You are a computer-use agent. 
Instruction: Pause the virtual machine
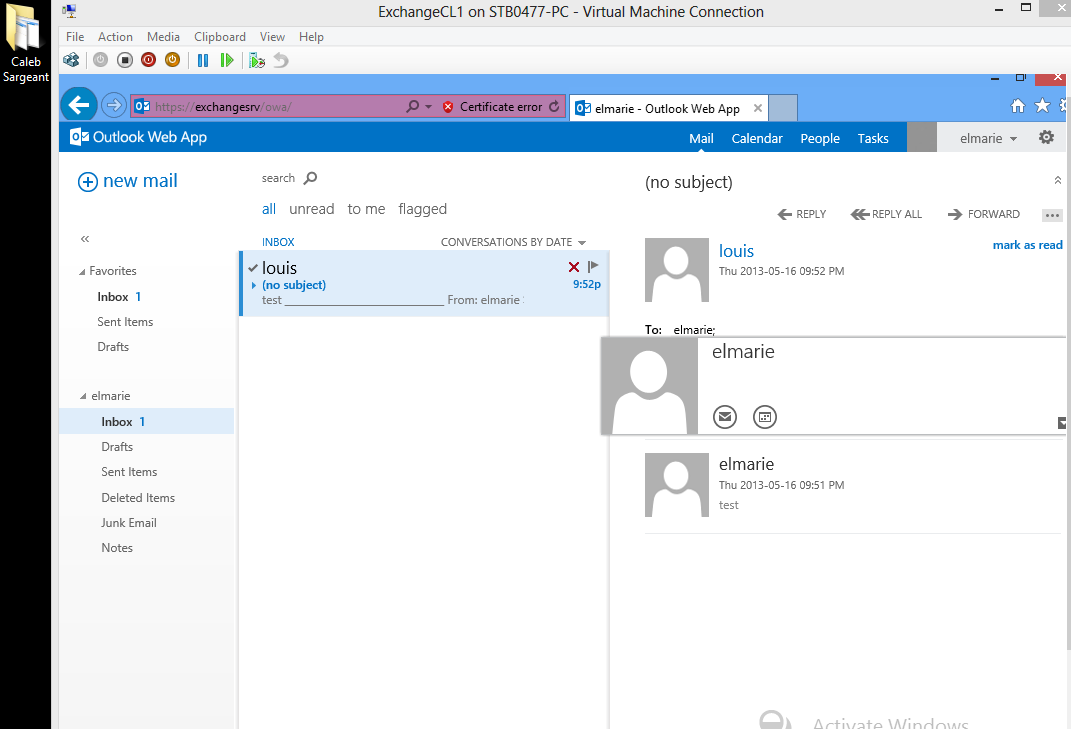[x=203, y=60]
